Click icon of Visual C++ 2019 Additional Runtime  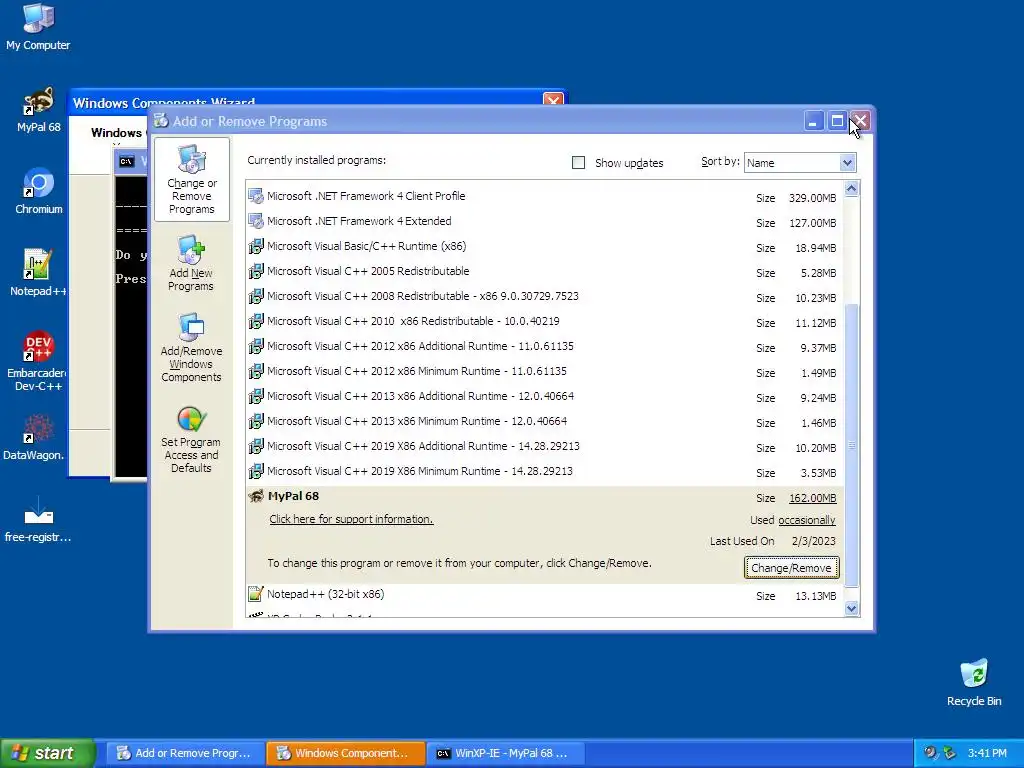pos(256,447)
